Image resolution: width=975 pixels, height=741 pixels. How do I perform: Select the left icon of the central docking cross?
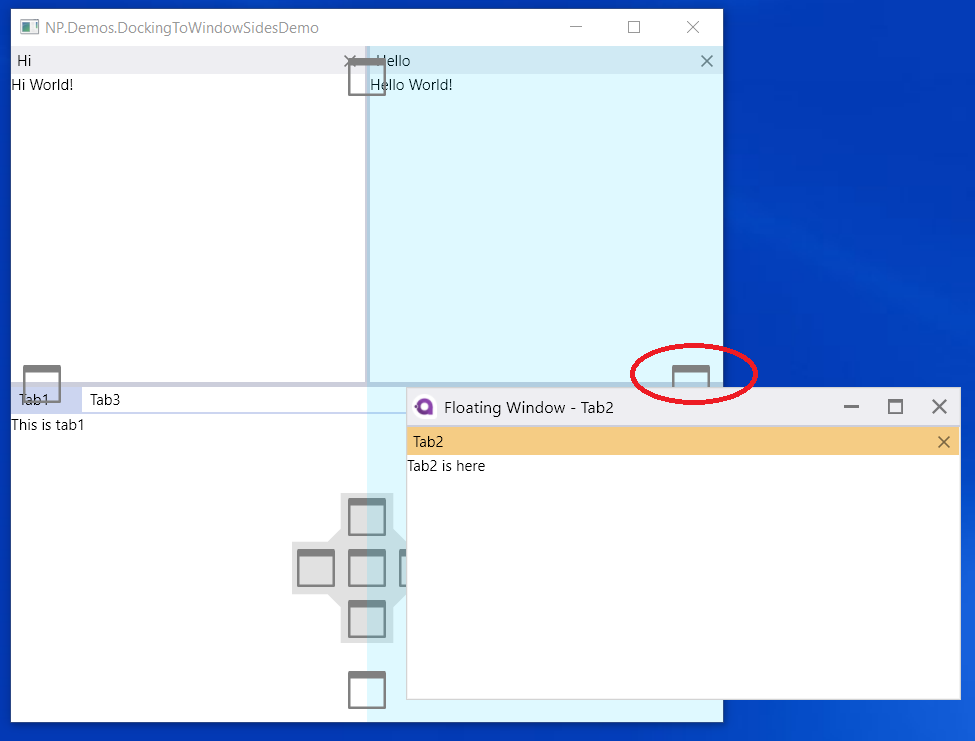315,568
